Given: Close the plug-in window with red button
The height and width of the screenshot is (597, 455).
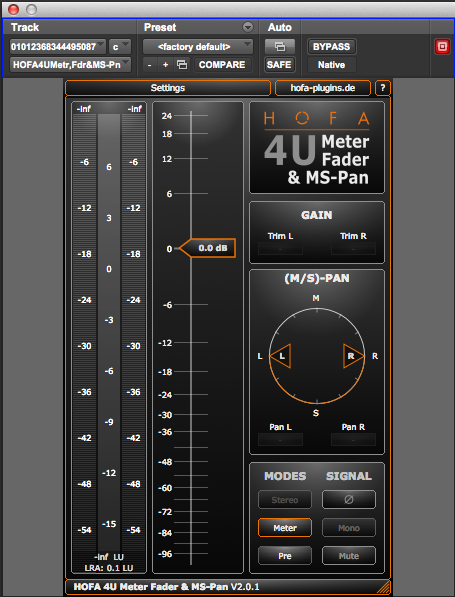Looking at the screenshot, I should 13,9.
